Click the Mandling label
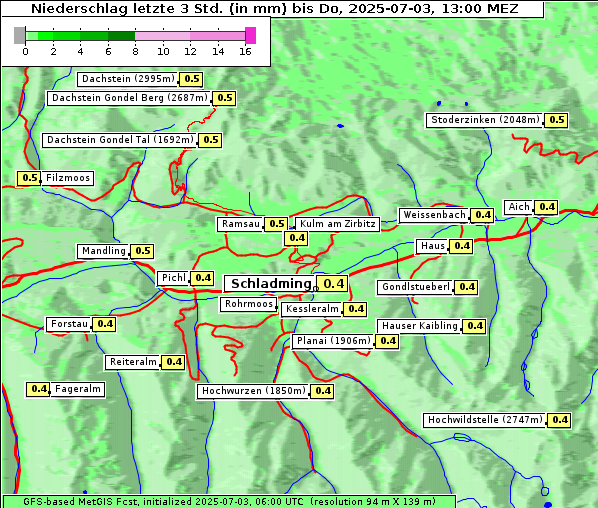This screenshot has width=598, height=508. coord(103,251)
